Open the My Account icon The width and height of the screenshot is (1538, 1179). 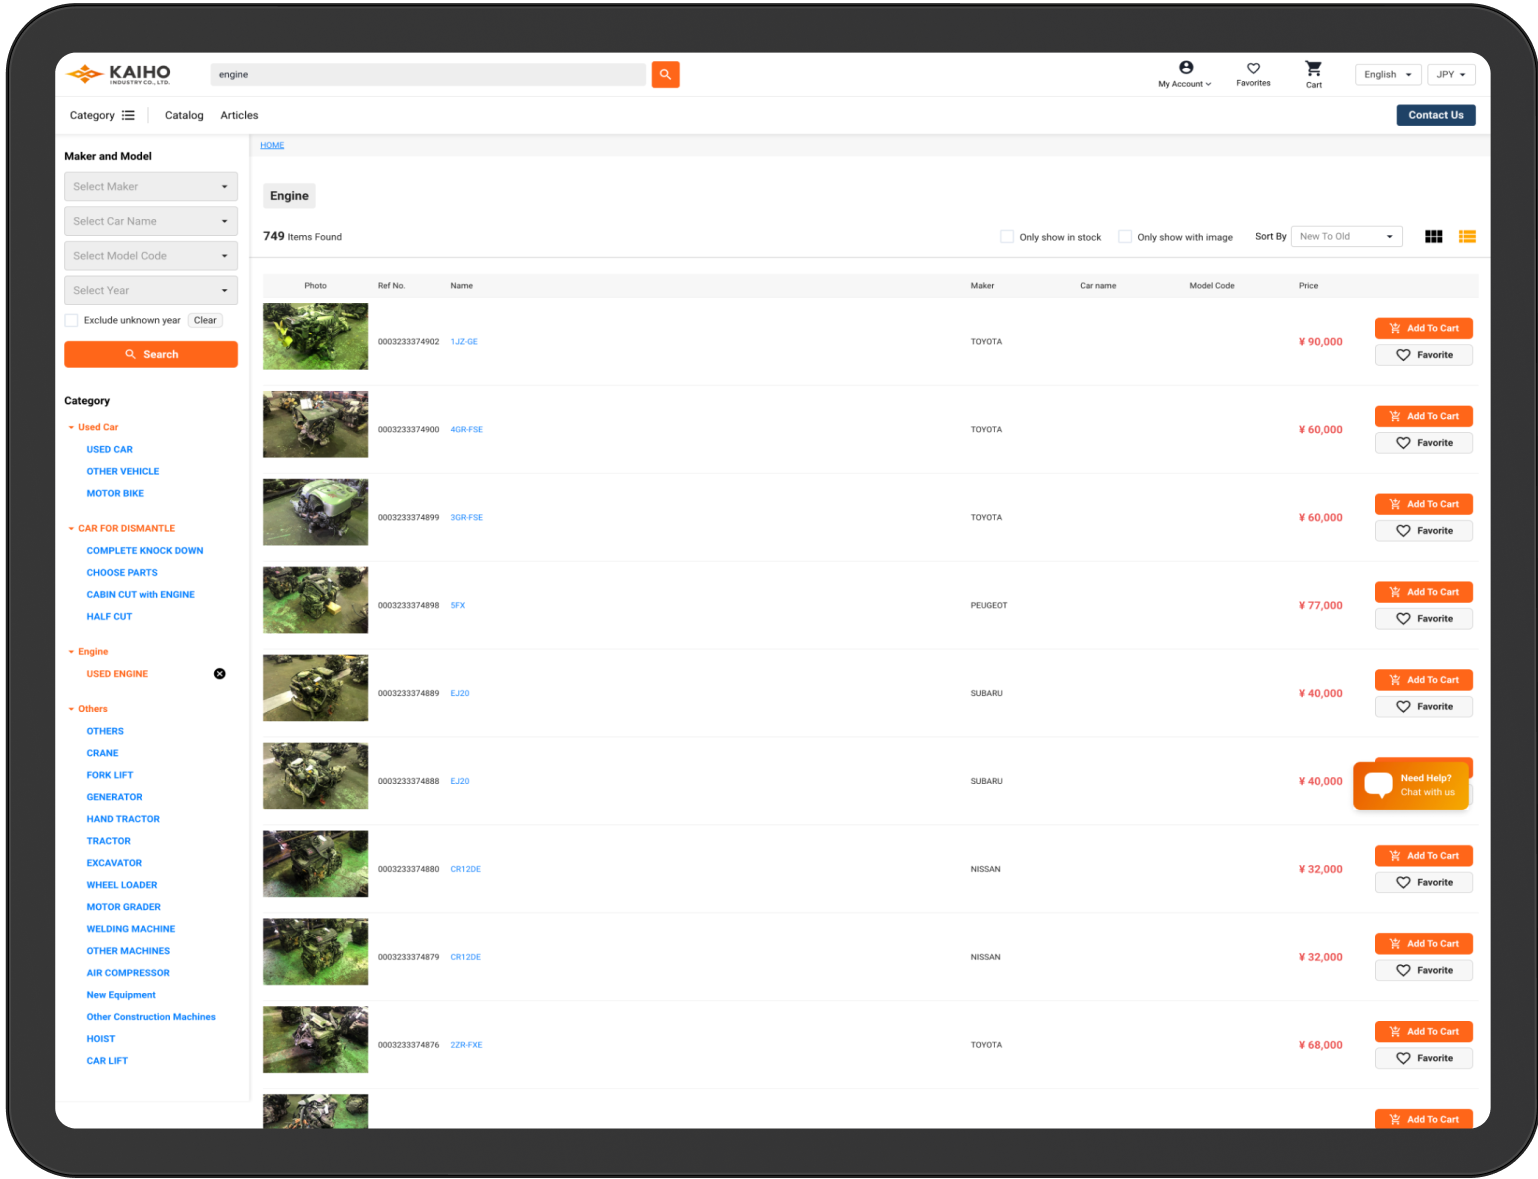tap(1185, 68)
